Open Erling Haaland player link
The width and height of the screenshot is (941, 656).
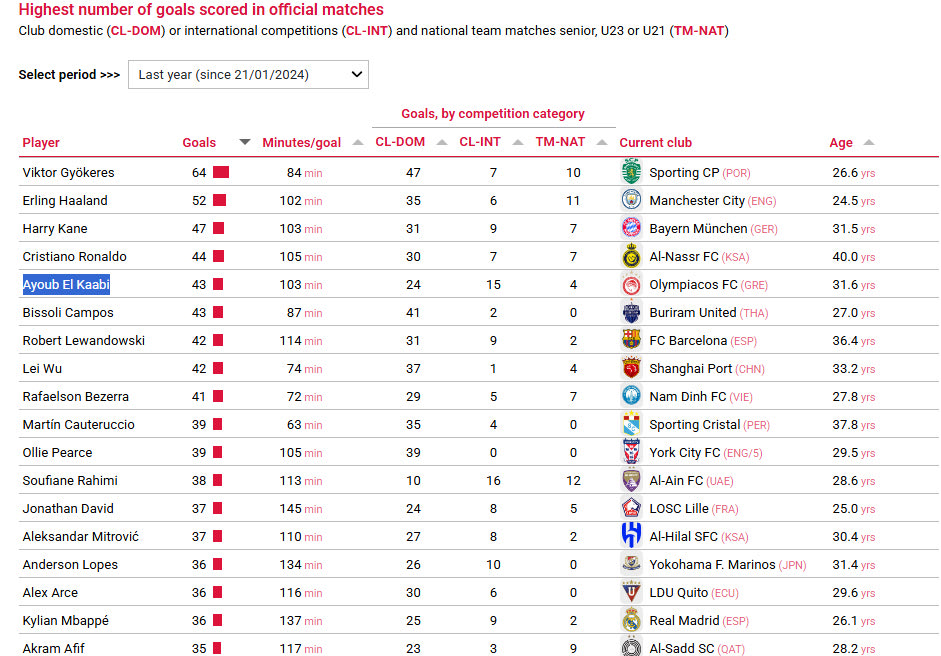[65, 201]
